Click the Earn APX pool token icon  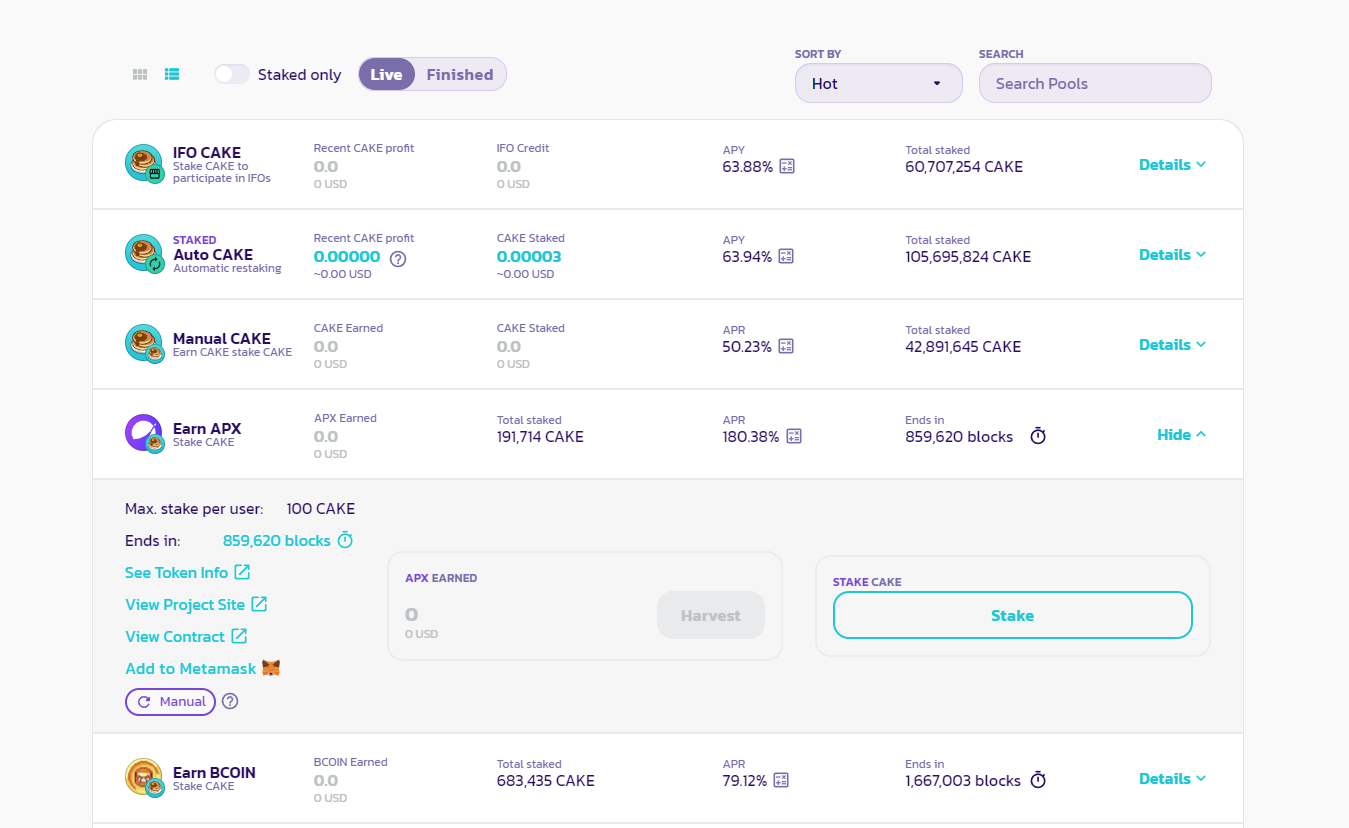144,433
